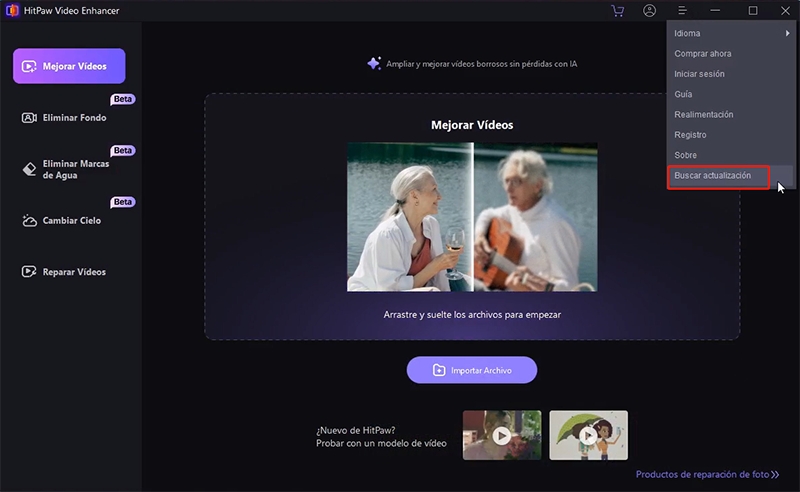Screen dimensions: 800x492
Task: Click the folder icon inside Importar Archivo
Action: [439, 370]
